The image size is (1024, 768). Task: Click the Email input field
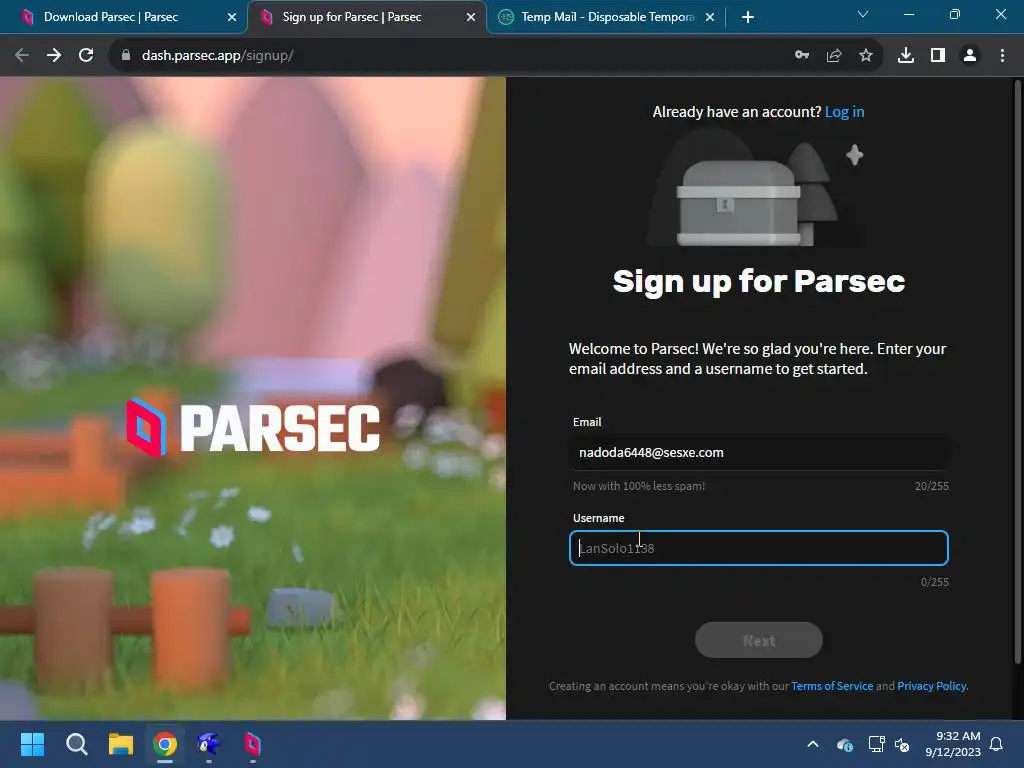point(759,453)
